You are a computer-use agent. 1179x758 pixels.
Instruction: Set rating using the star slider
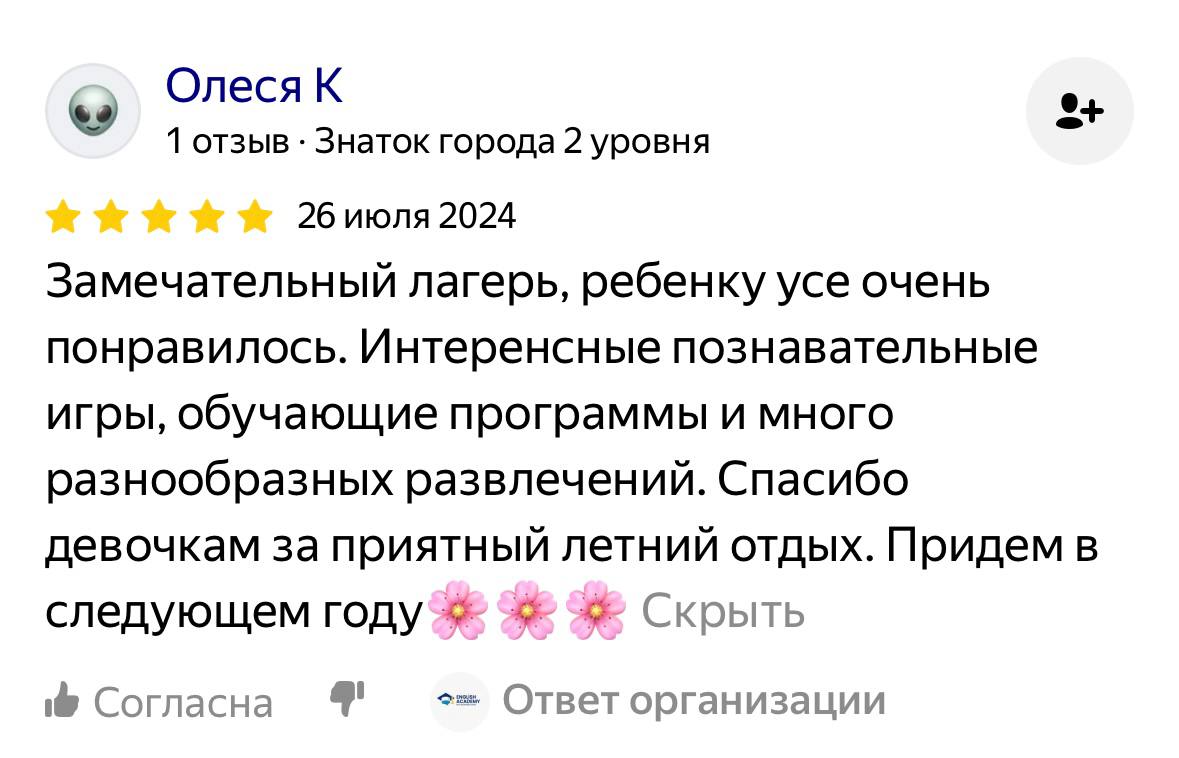tap(159, 215)
